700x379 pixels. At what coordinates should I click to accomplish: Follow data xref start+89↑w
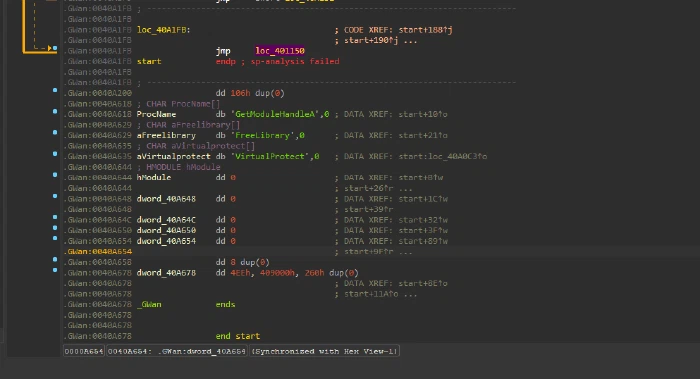pyautogui.click(x=423, y=241)
